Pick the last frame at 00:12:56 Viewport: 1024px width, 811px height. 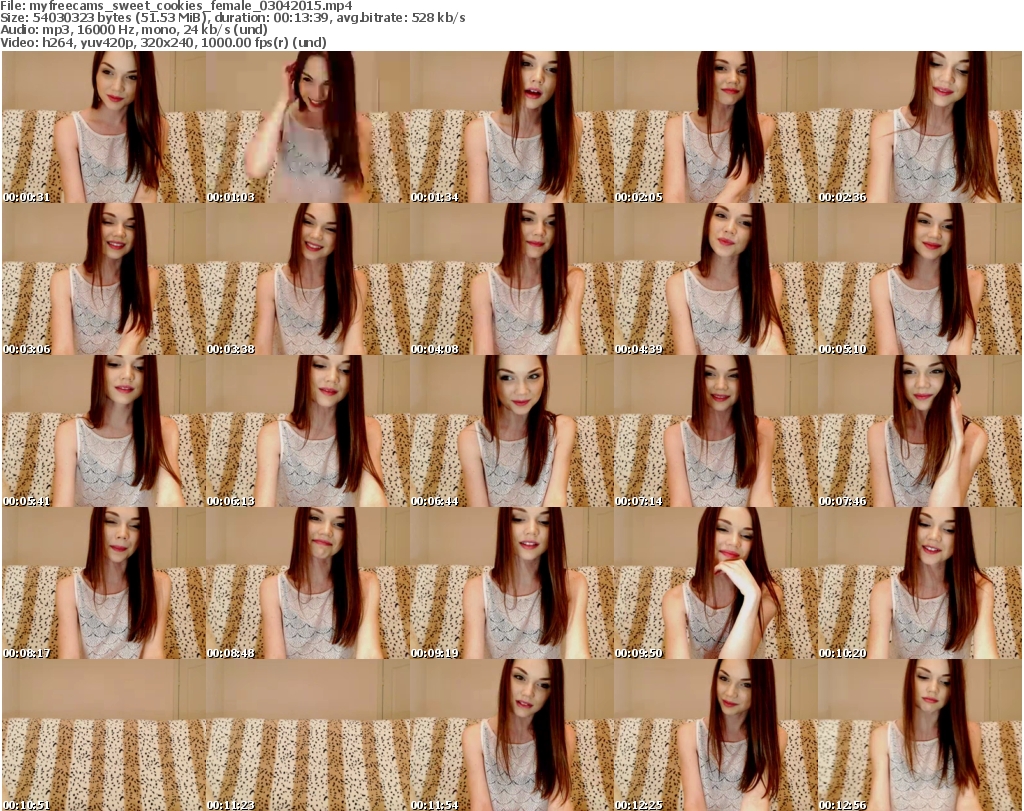coord(920,735)
